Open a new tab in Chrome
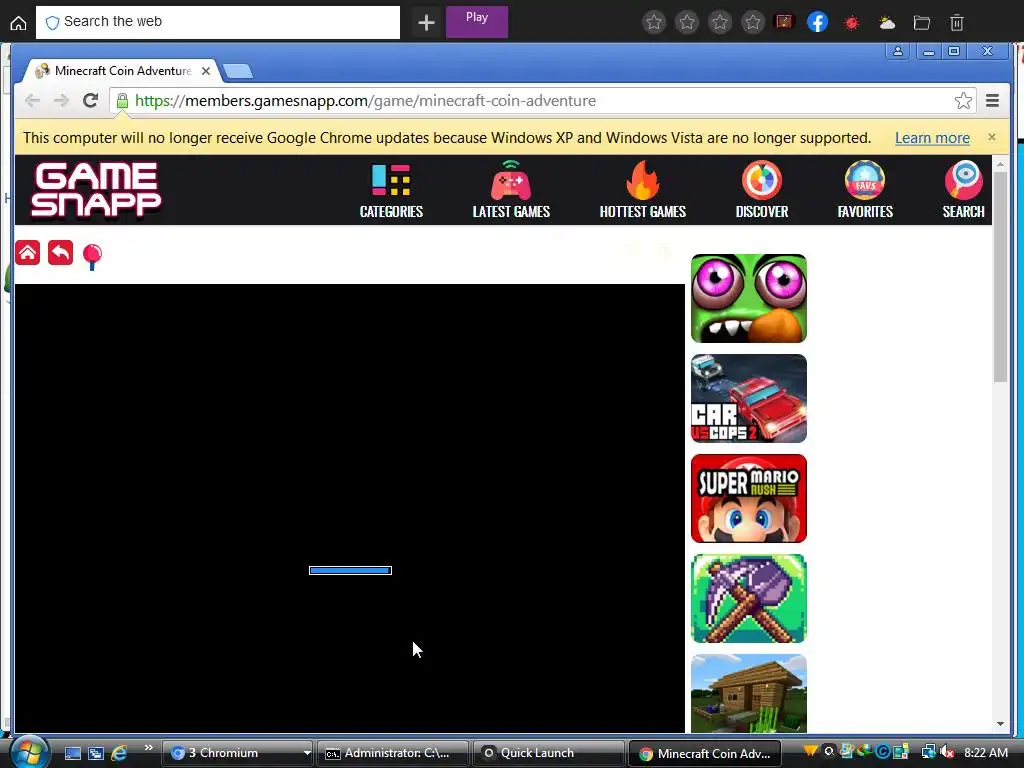 (x=238, y=71)
